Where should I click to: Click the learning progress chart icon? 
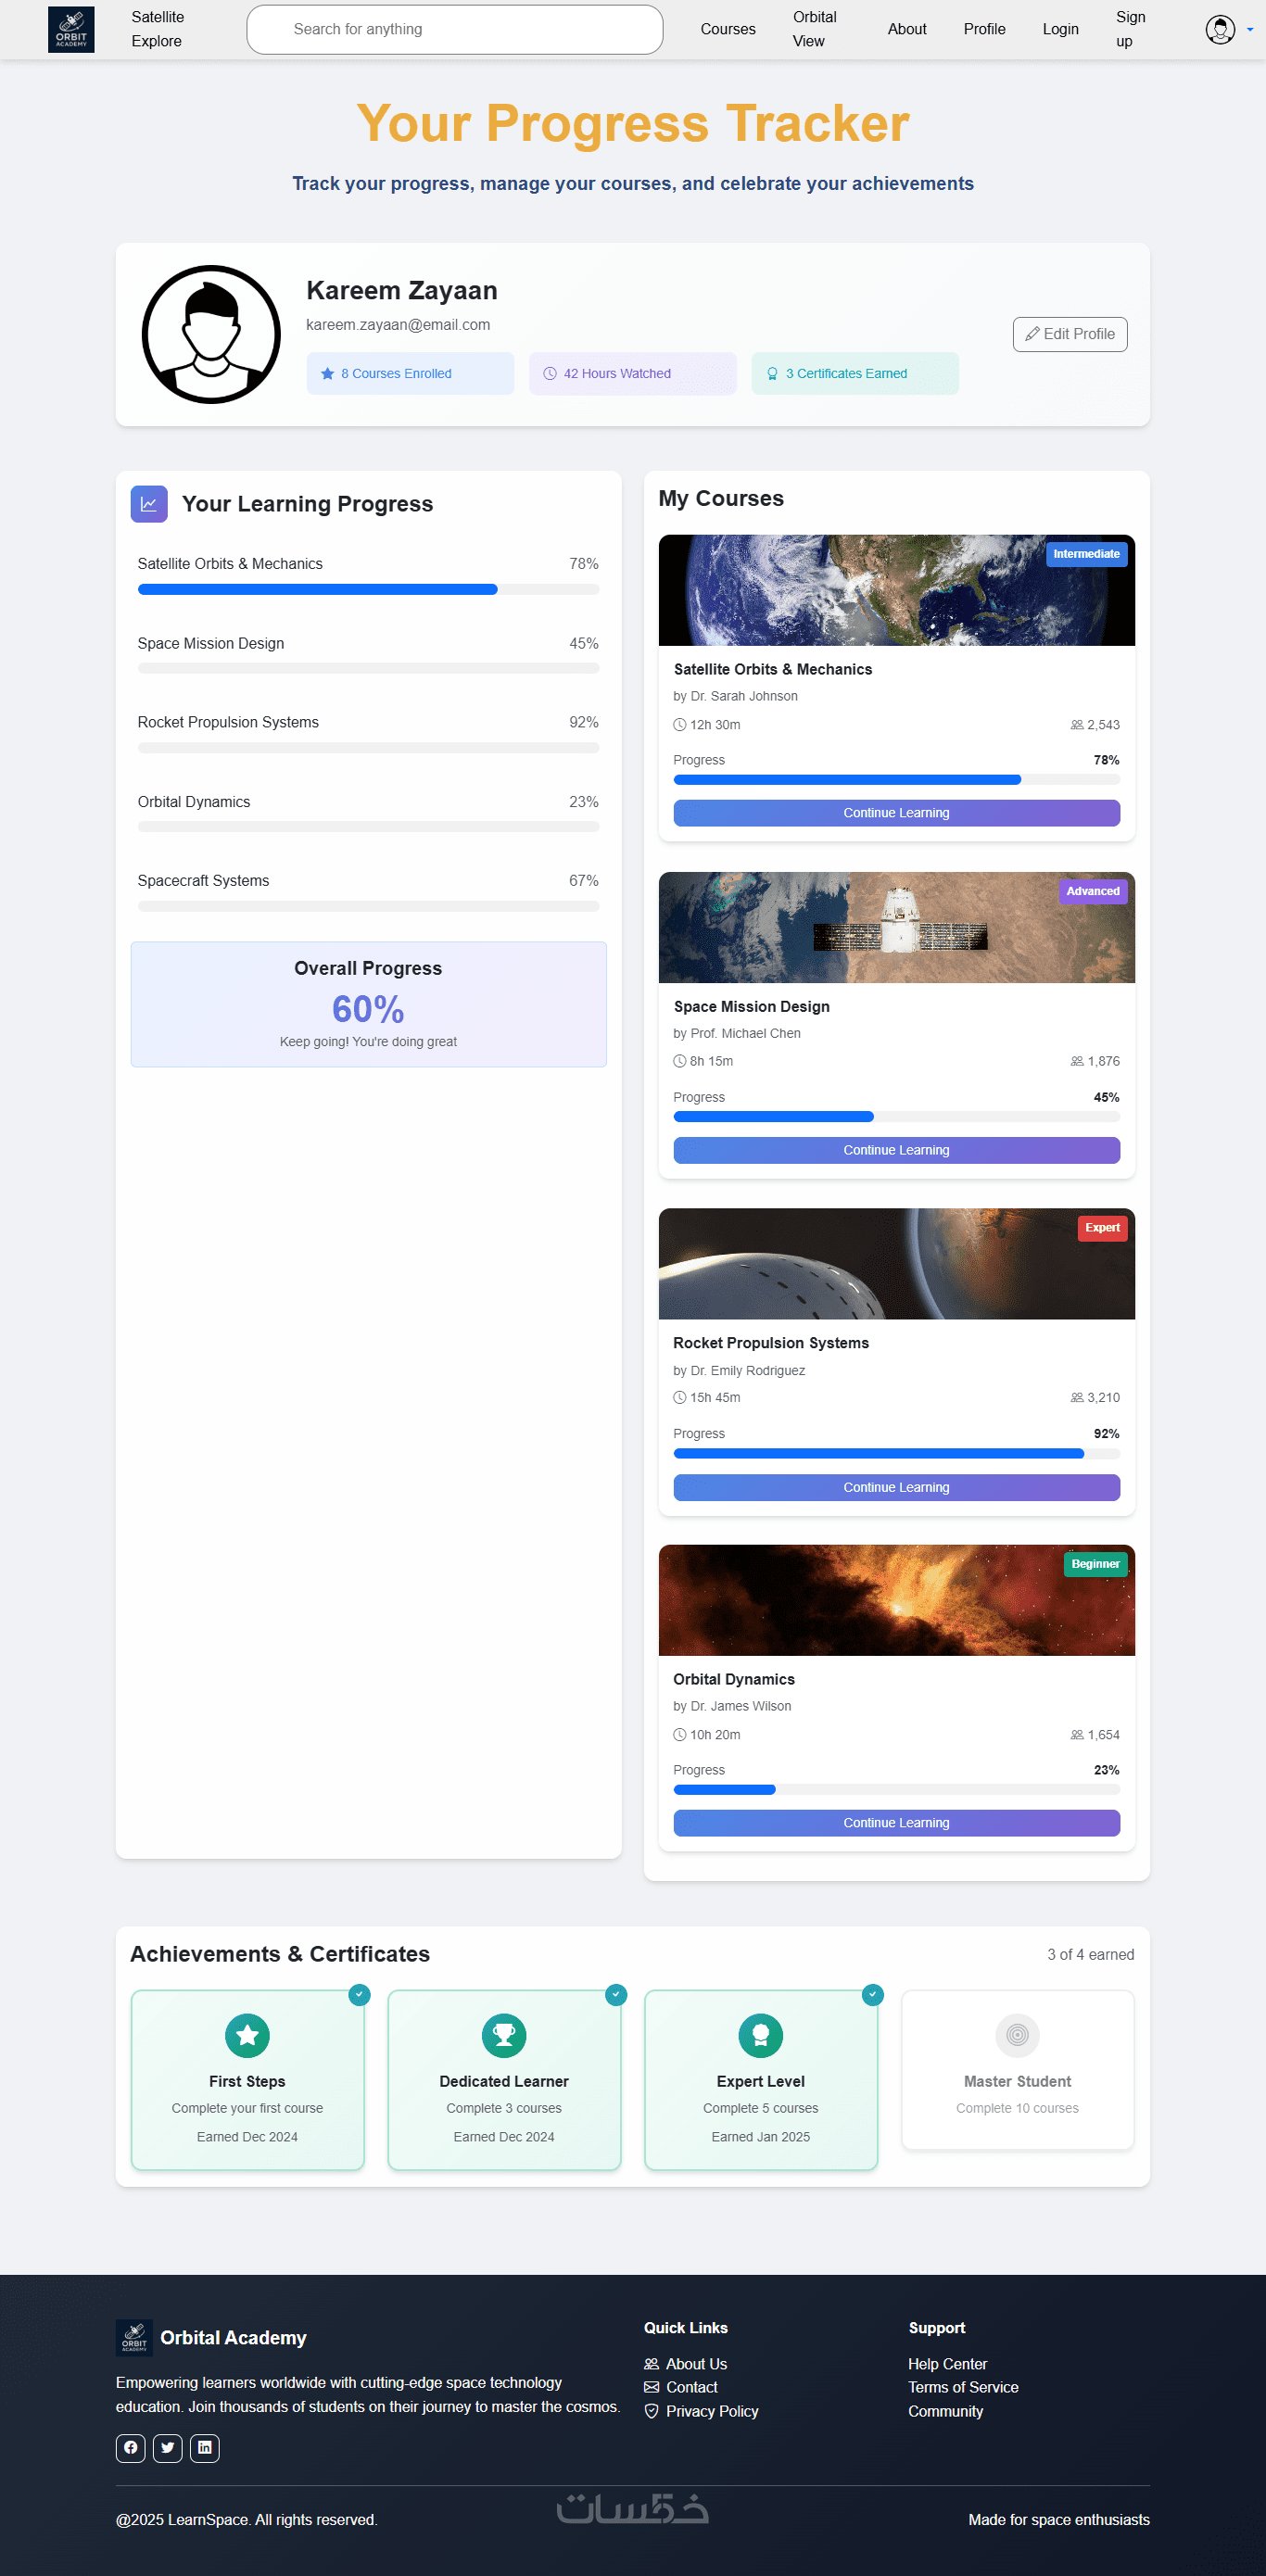coord(149,504)
